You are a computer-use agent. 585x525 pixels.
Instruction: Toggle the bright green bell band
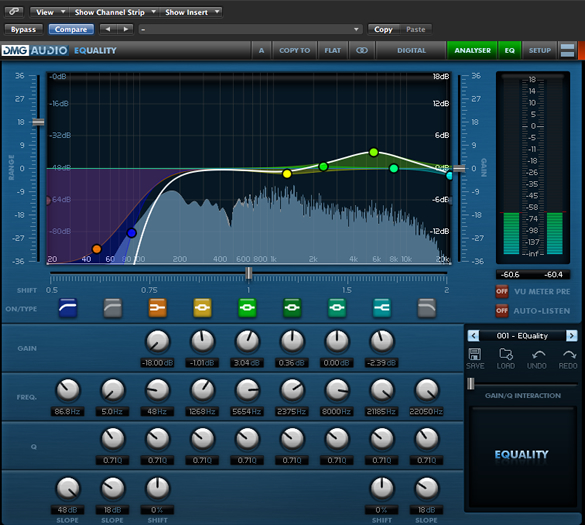[x=247, y=308]
